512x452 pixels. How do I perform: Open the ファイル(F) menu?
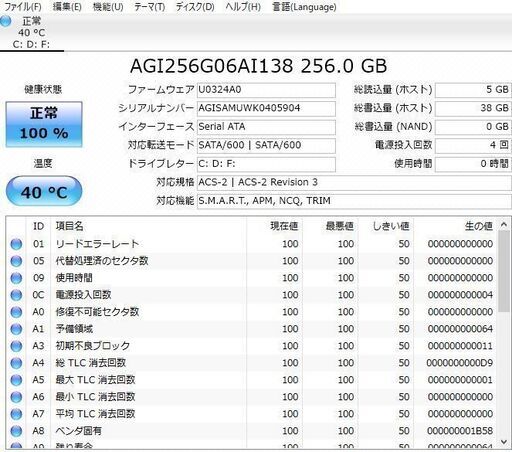click(x=23, y=7)
